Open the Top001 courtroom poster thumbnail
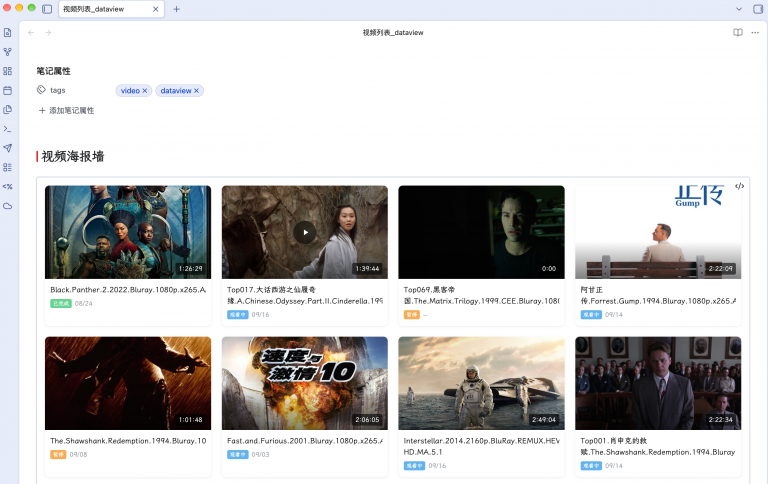This screenshot has width=768, height=484. click(x=658, y=383)
